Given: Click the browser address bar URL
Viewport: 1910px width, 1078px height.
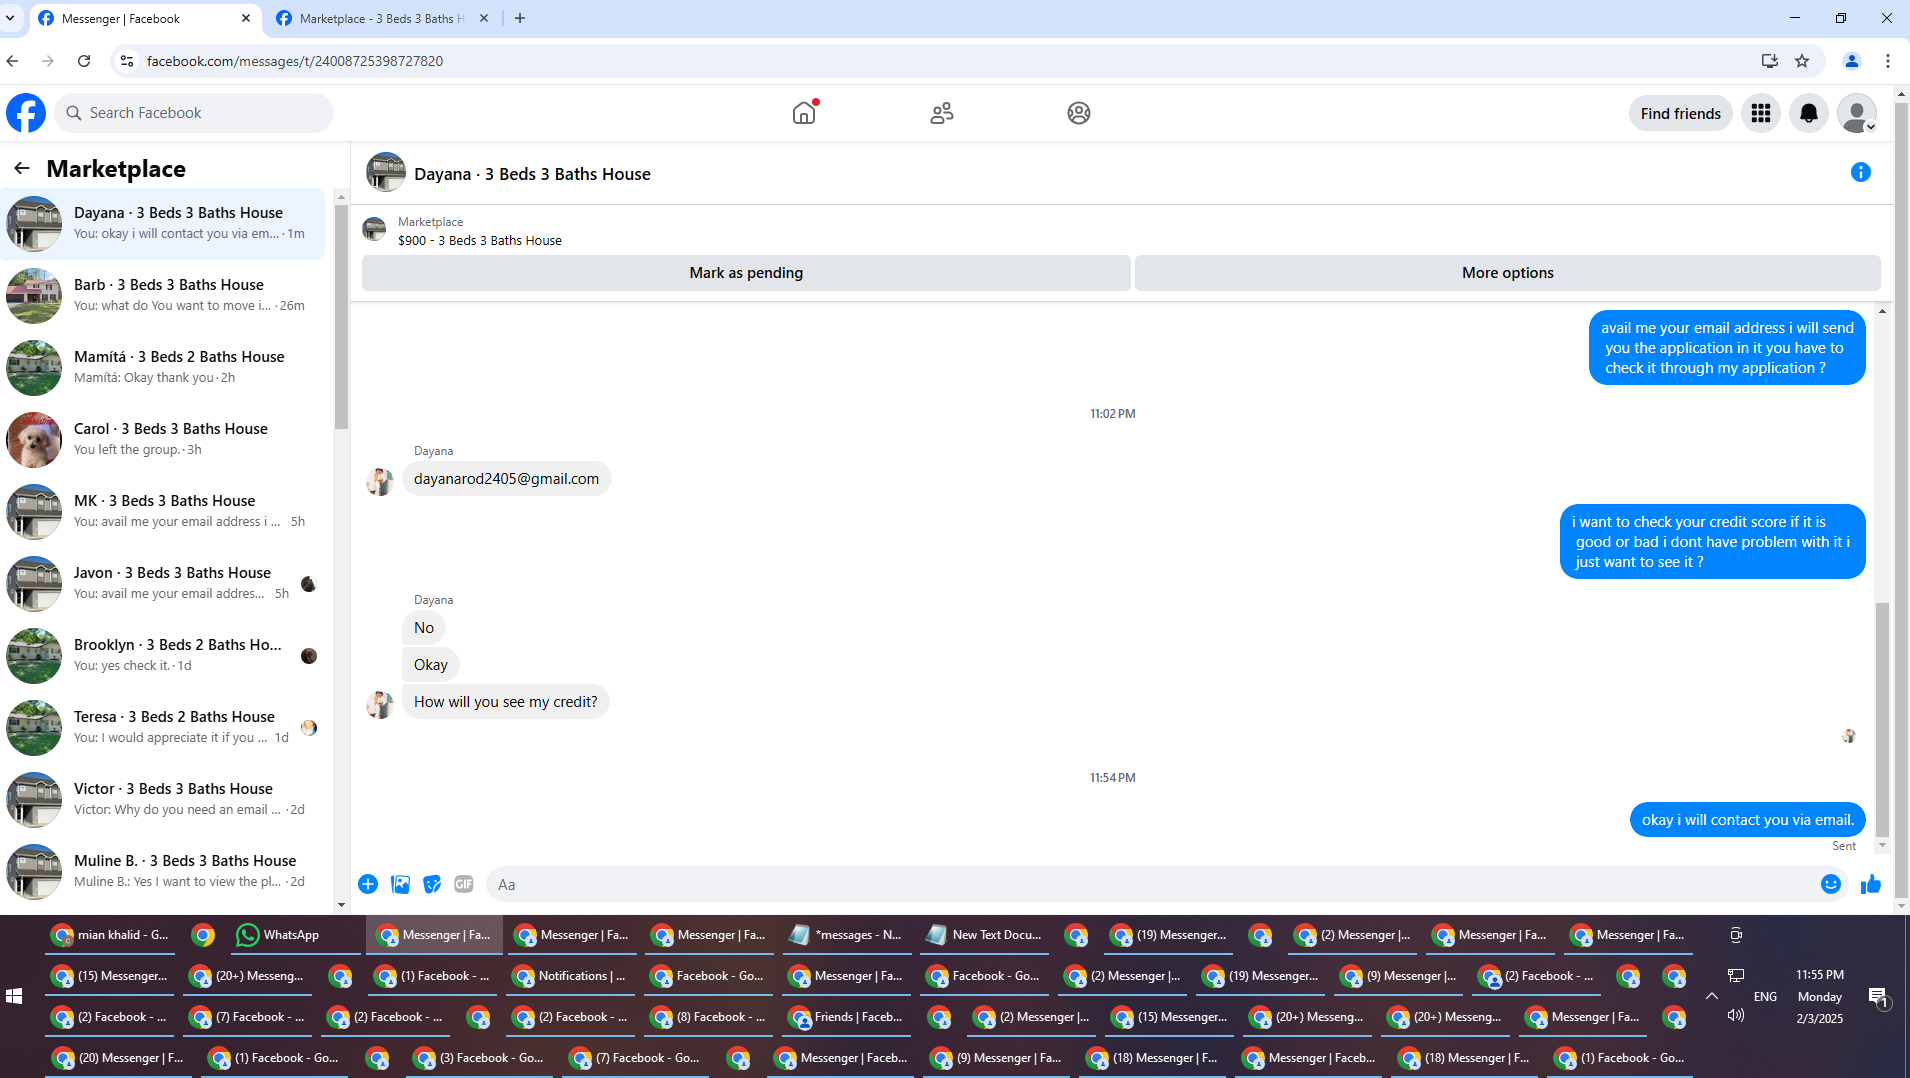Looking at the screenshot, I should [295, 61].
